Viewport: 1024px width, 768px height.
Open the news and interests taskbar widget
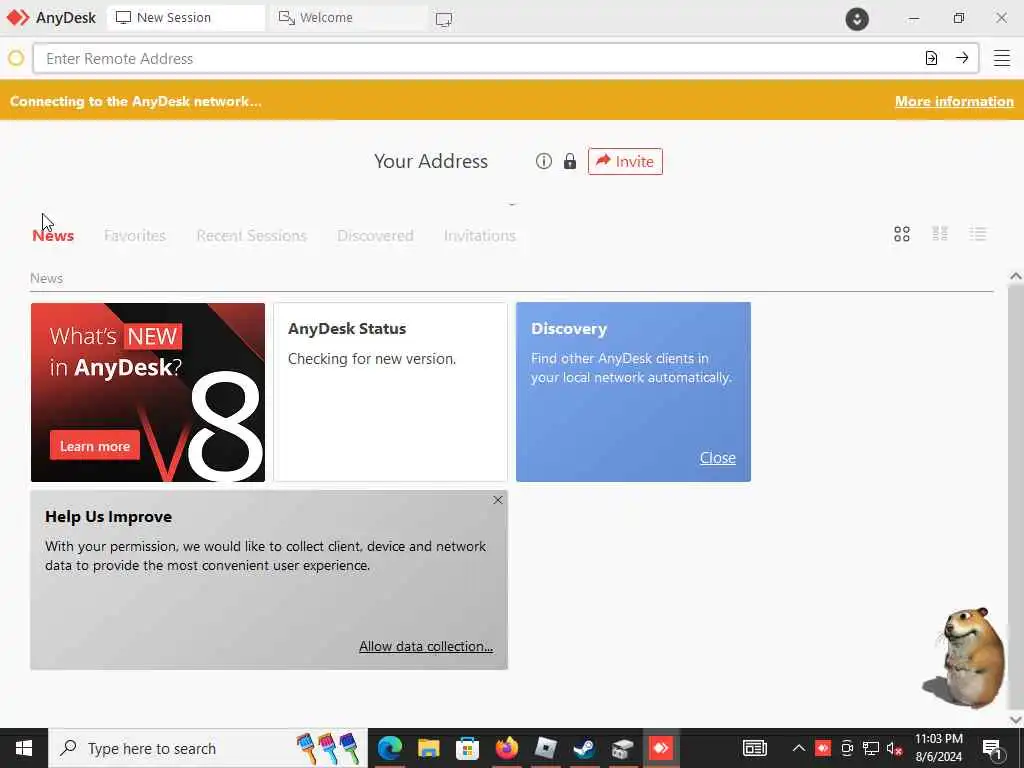coord(755,748)
